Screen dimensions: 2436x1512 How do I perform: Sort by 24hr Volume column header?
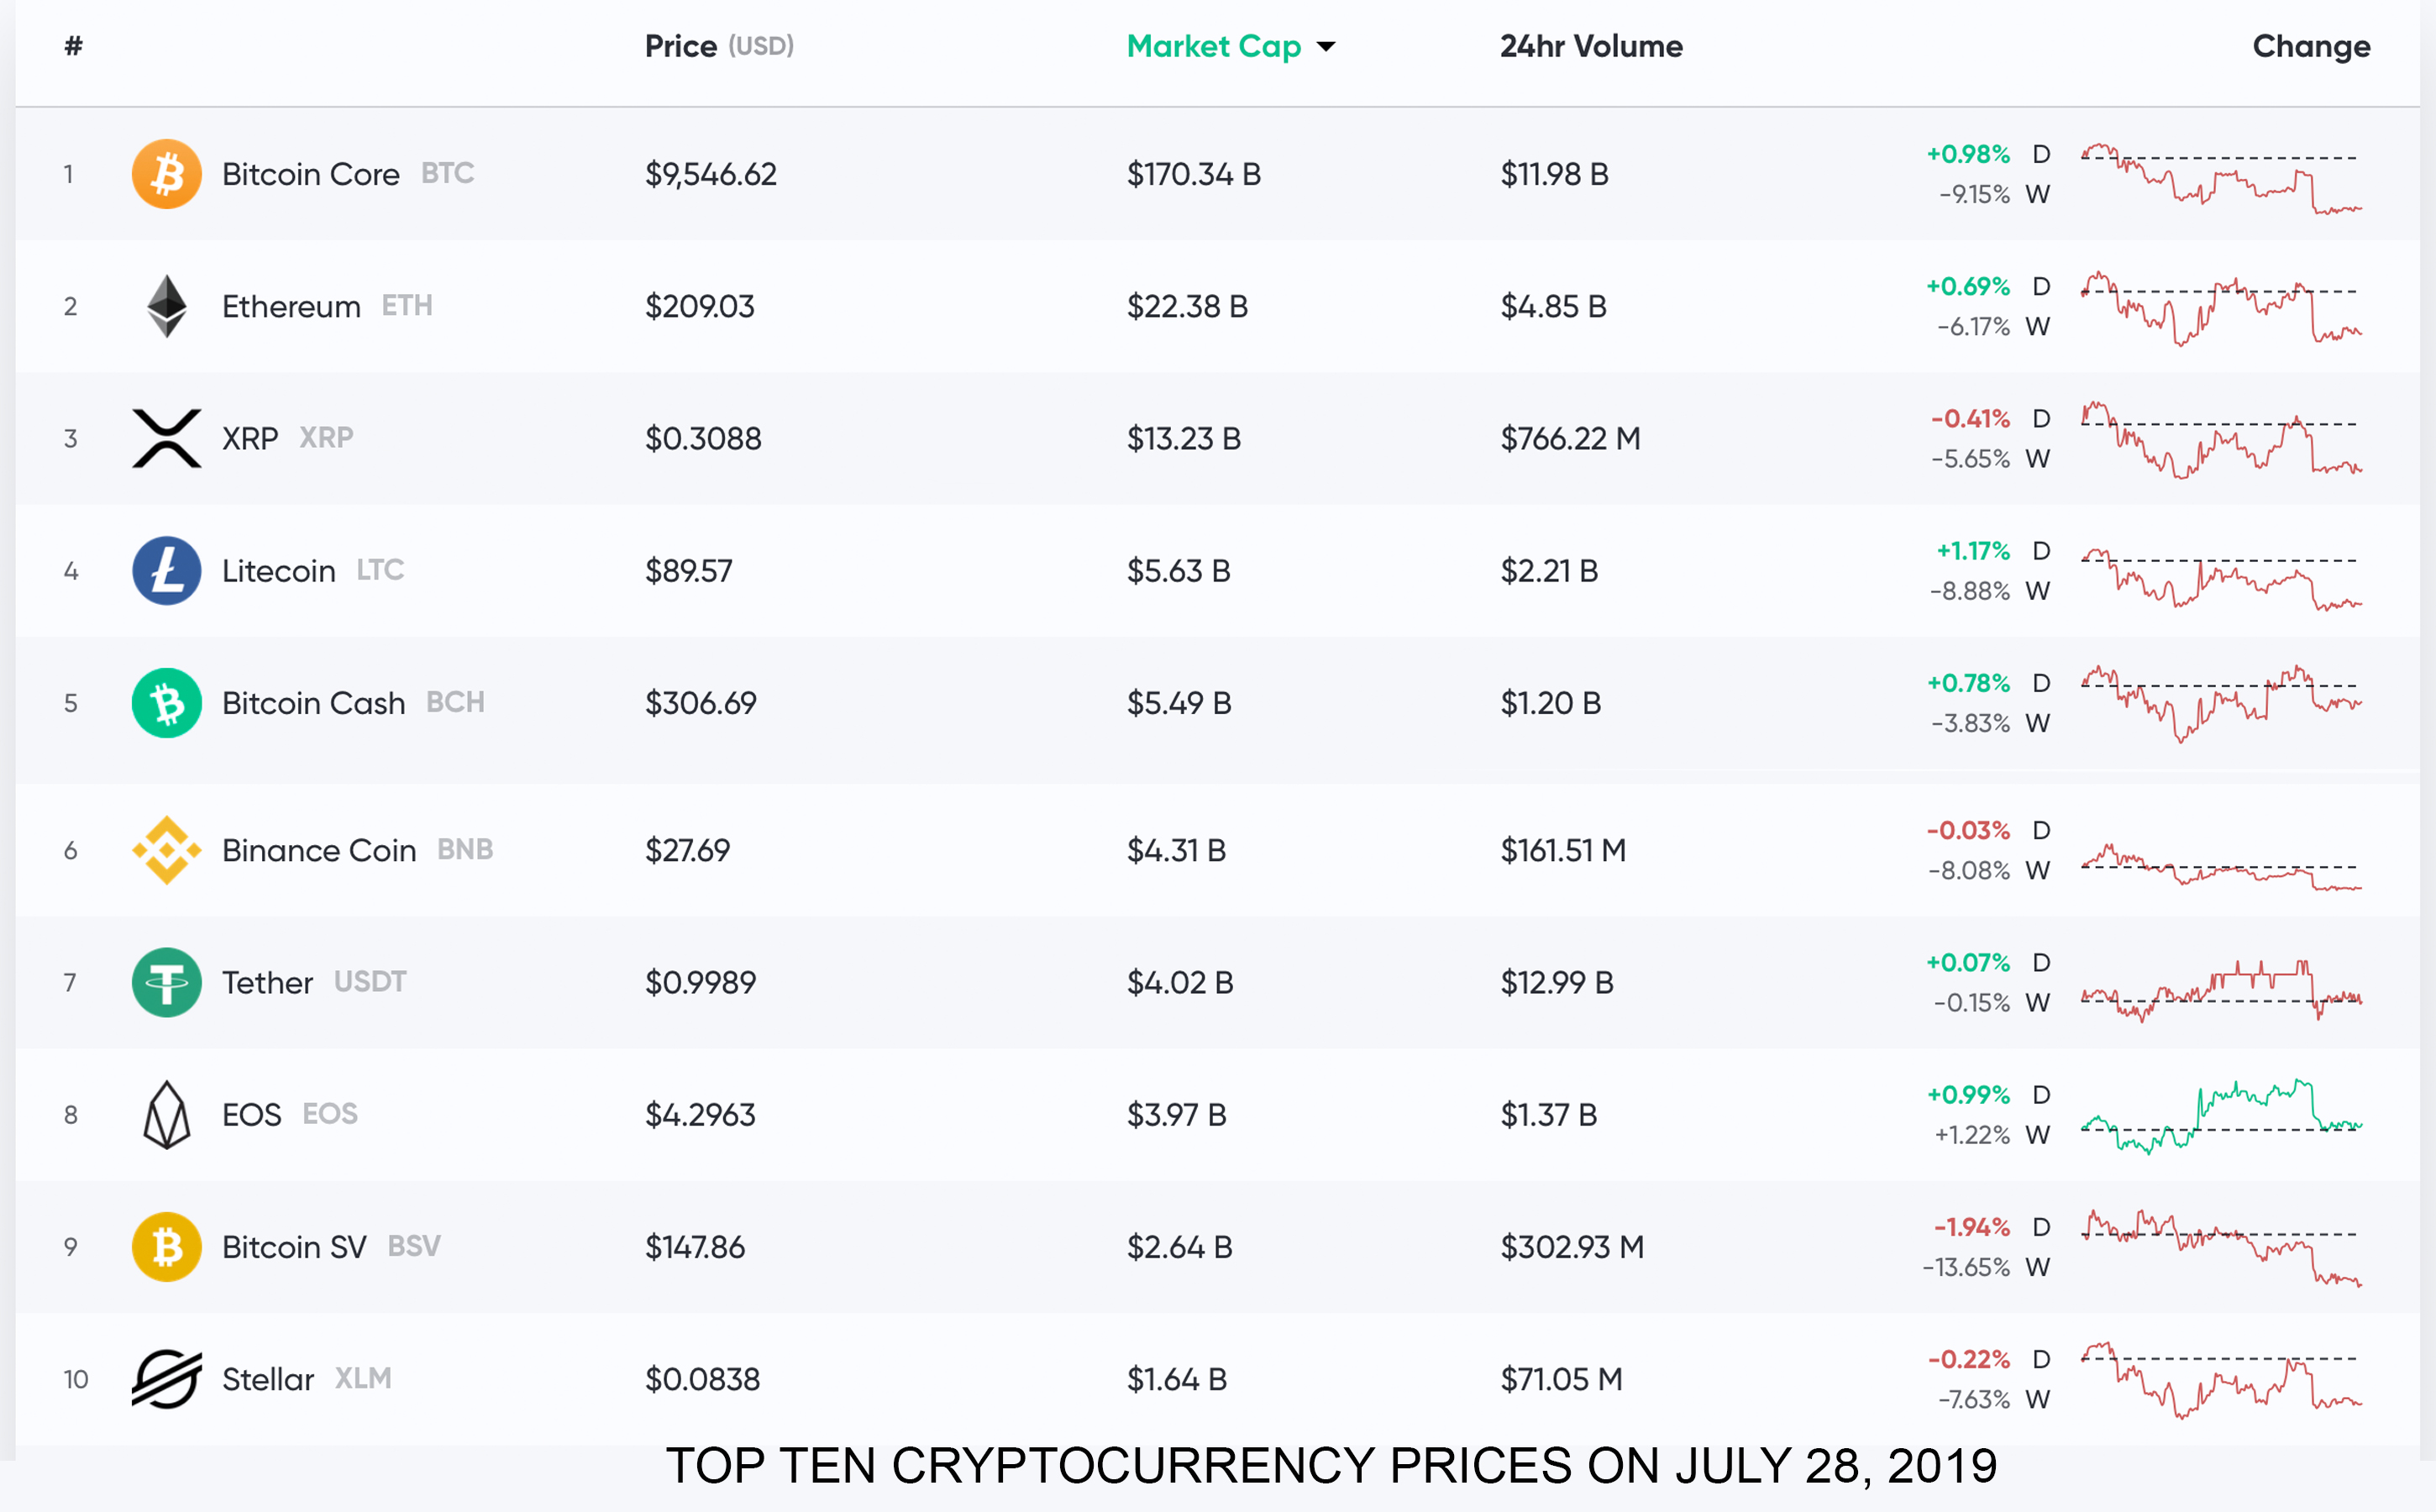pos(1591,46)
